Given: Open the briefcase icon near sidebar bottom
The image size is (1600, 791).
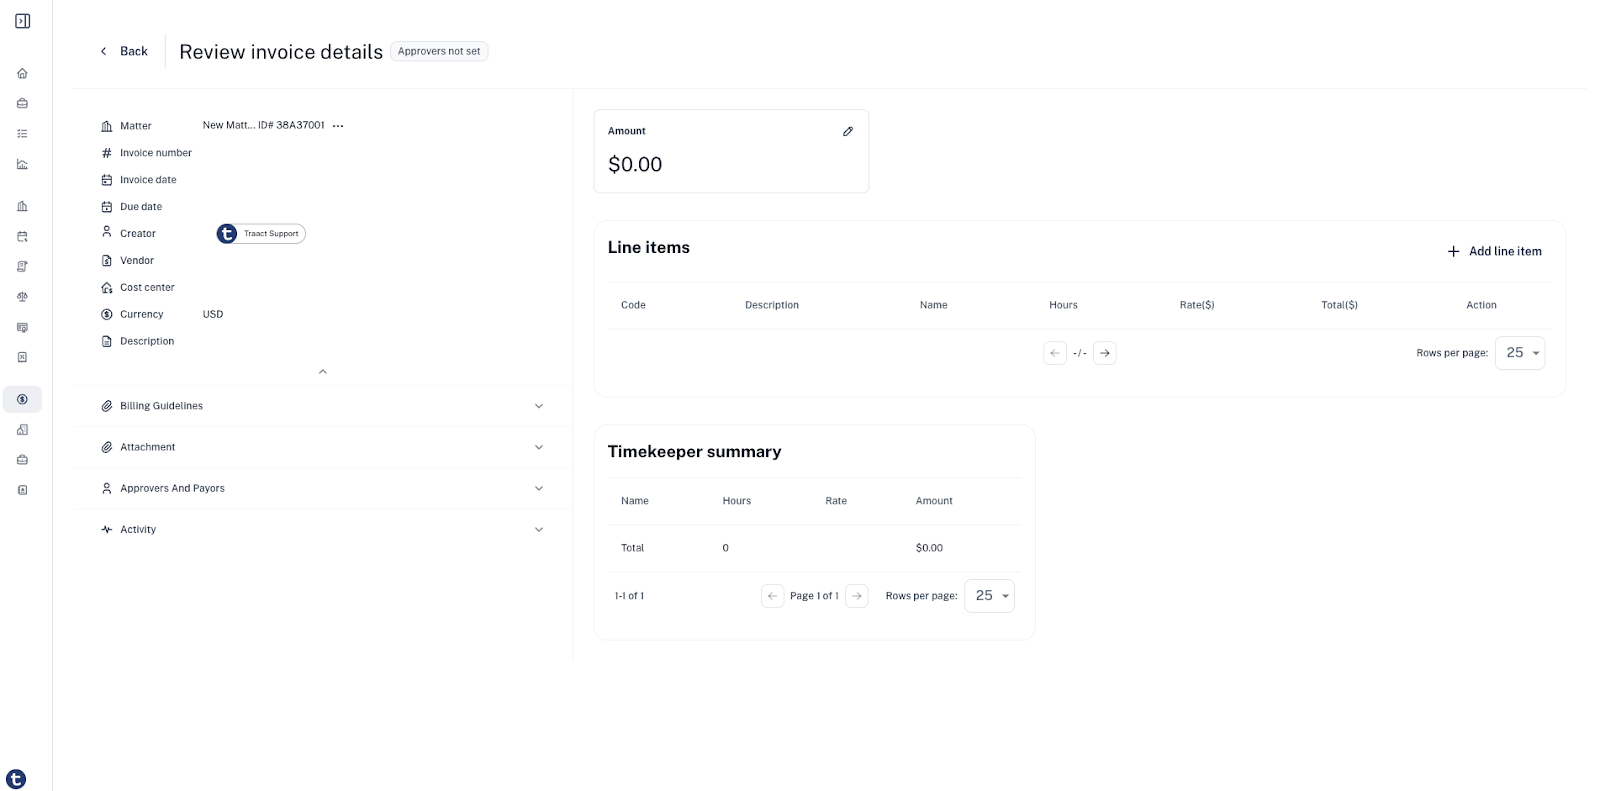Looking at the screenshot, I should pos(22,460).
